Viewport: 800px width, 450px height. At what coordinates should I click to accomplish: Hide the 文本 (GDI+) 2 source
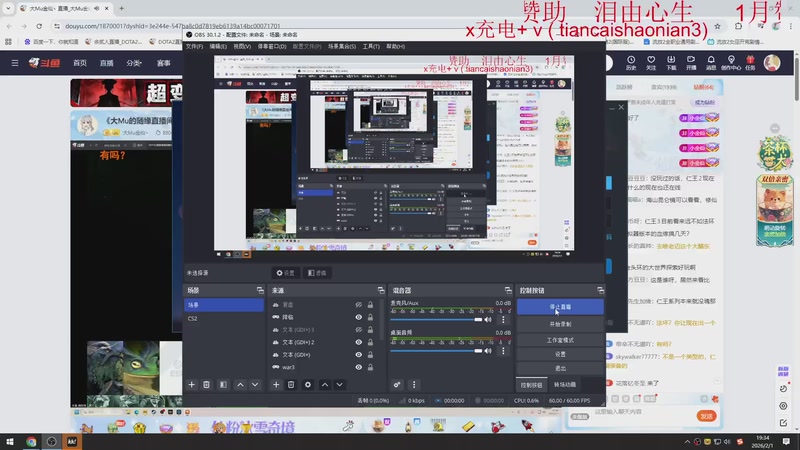[359, 342]
